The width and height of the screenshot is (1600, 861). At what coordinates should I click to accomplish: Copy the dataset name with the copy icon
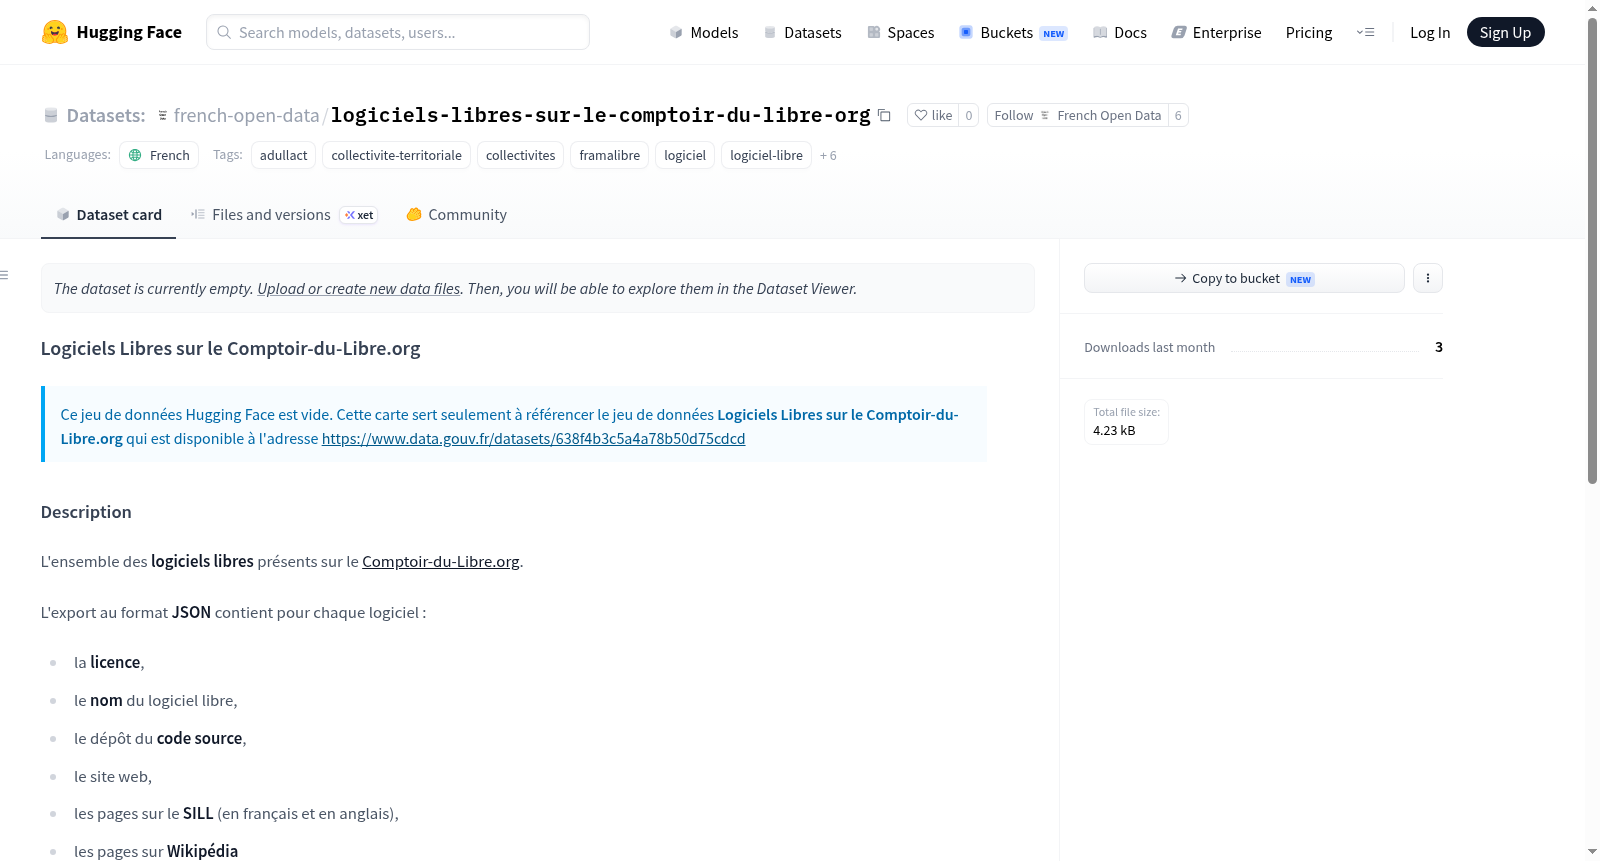(x=884, y=116)
